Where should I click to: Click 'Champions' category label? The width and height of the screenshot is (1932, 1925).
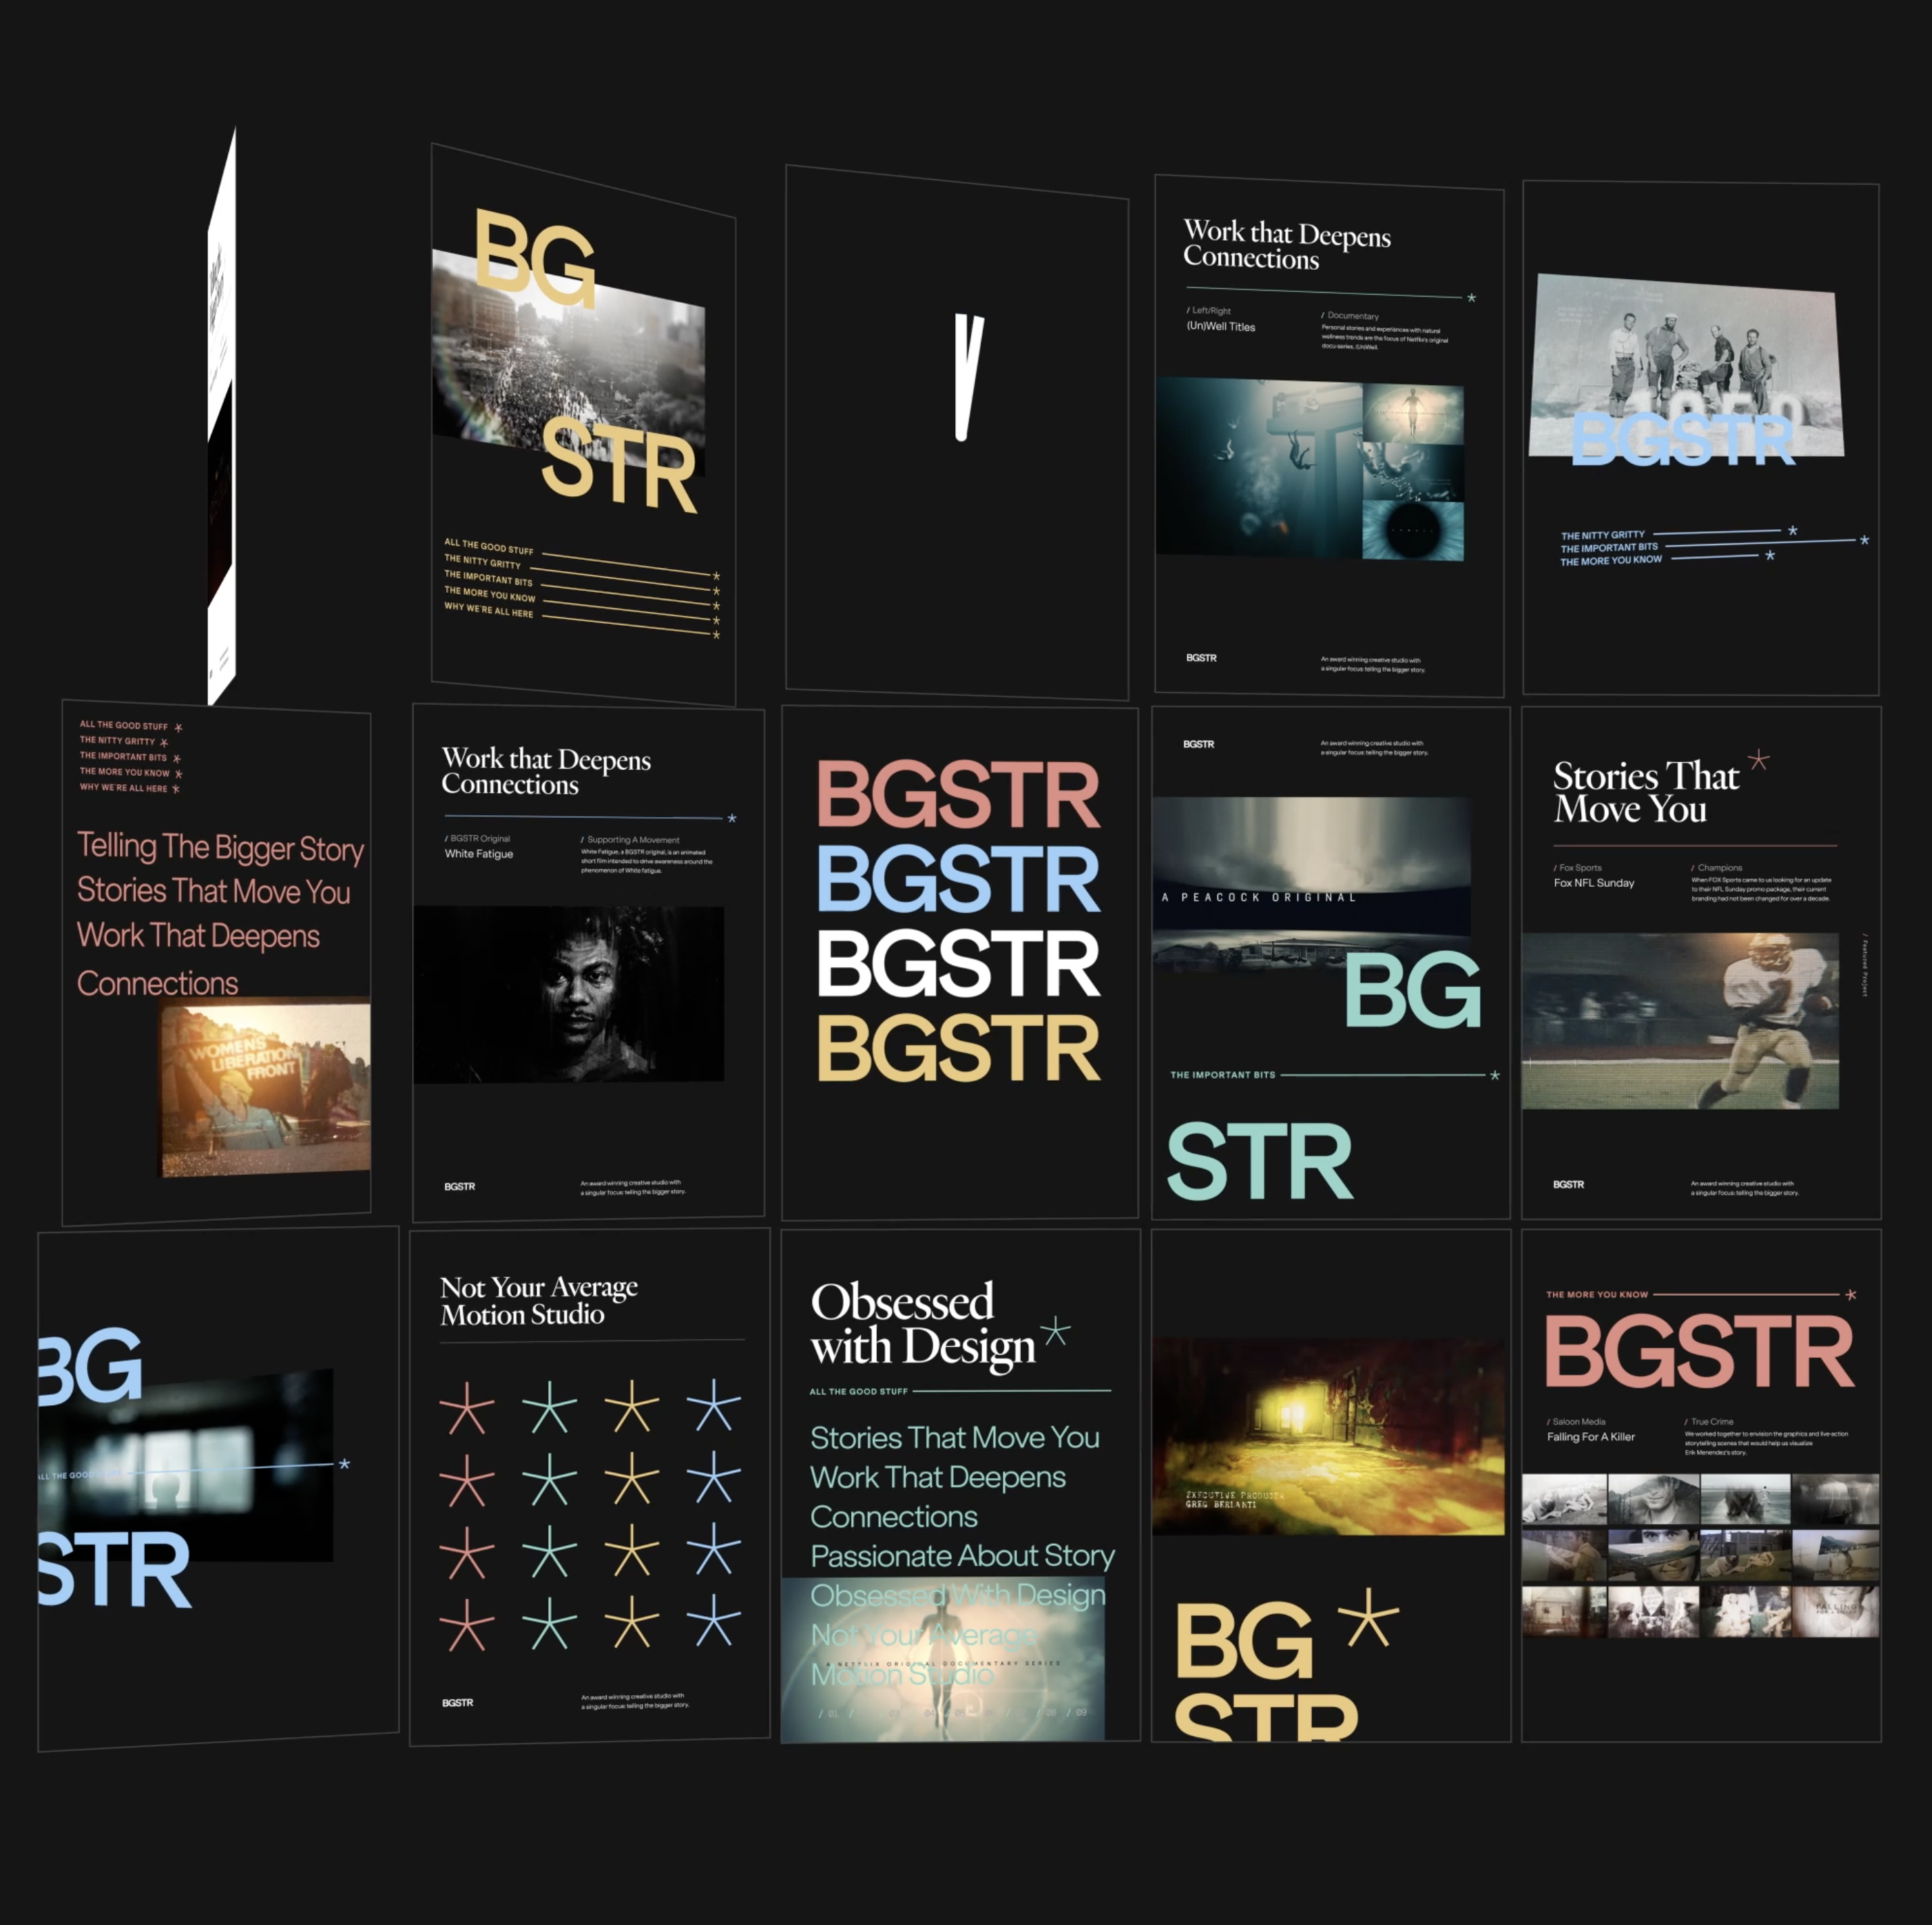click(1717, 868)
